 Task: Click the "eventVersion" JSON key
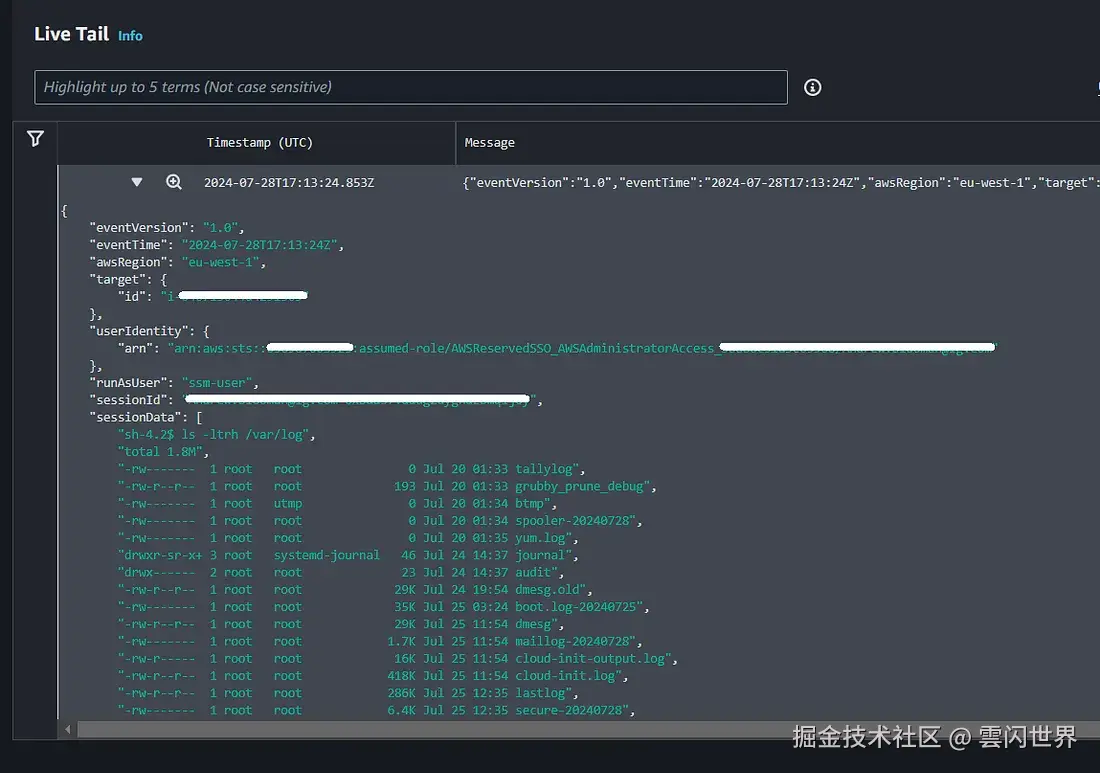[x=139, y=227]
